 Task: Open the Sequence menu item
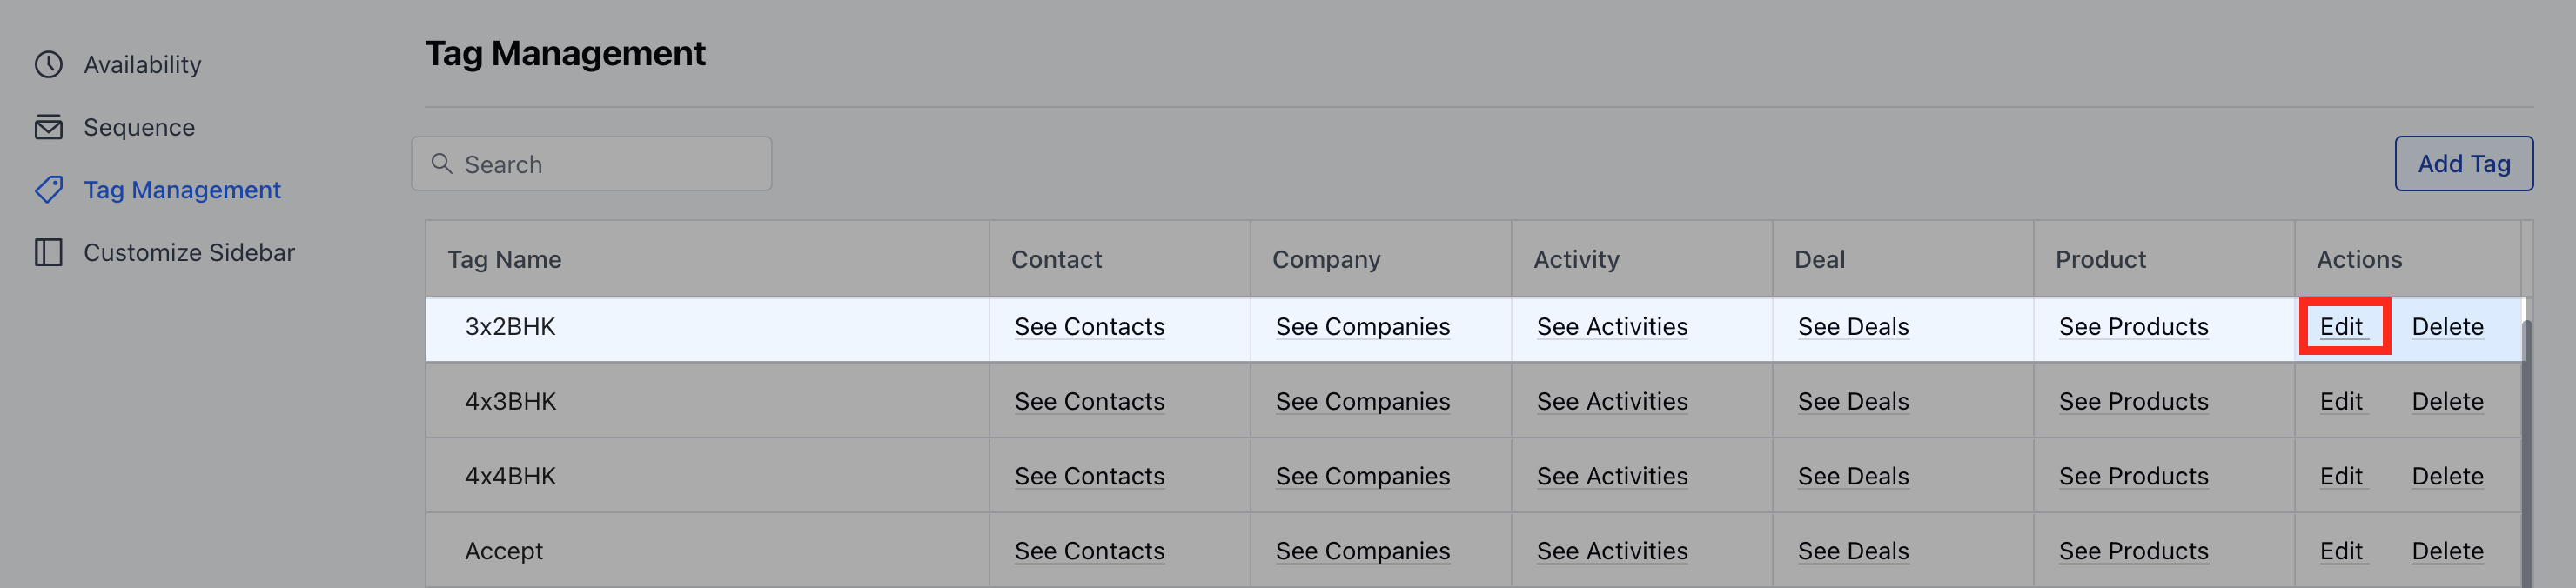pyautogui.click(x=139, y=127)
